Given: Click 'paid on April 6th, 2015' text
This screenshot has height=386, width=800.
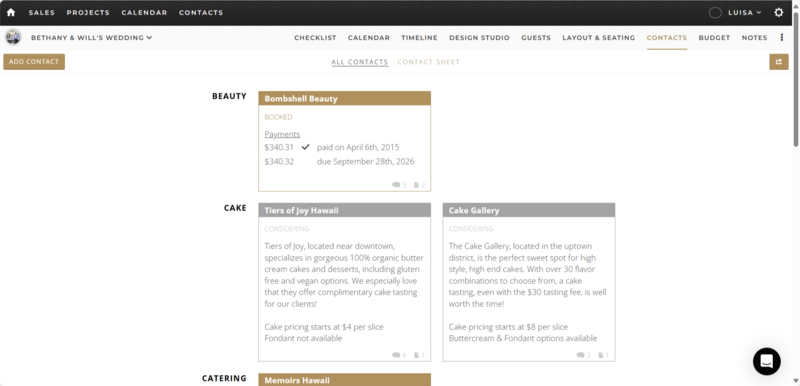Looking at the screenshot, I should [x=358, y=147].
